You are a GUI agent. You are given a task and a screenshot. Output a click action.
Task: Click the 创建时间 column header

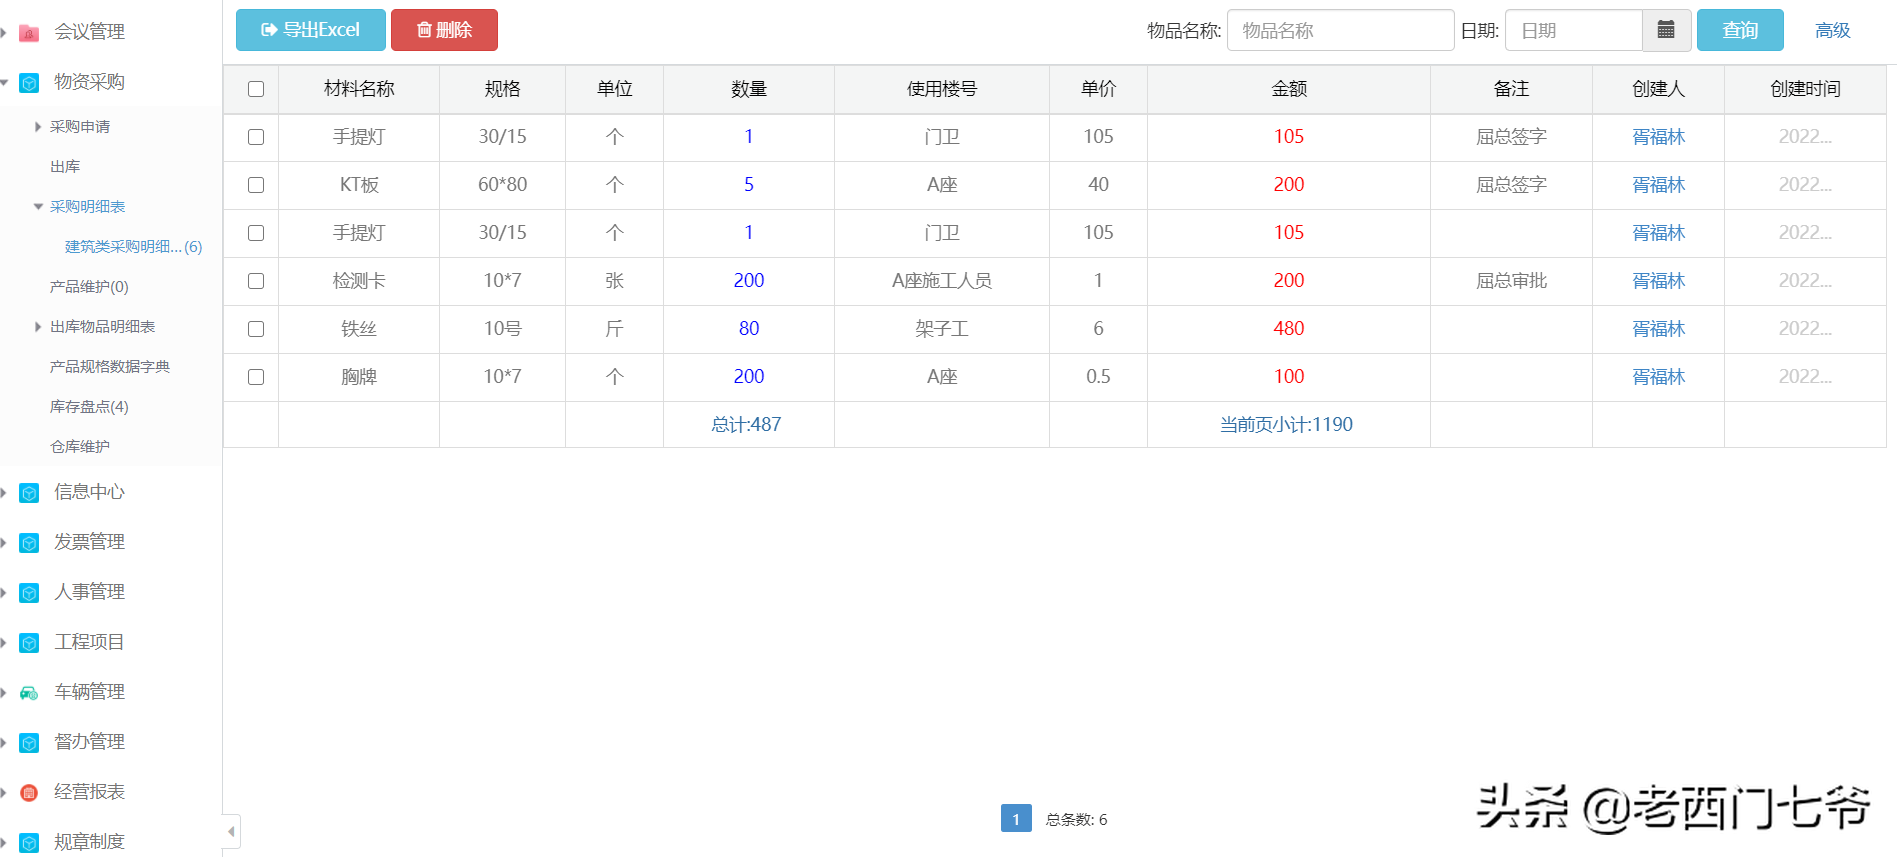pyautogui.click(x=1805, y=89)
